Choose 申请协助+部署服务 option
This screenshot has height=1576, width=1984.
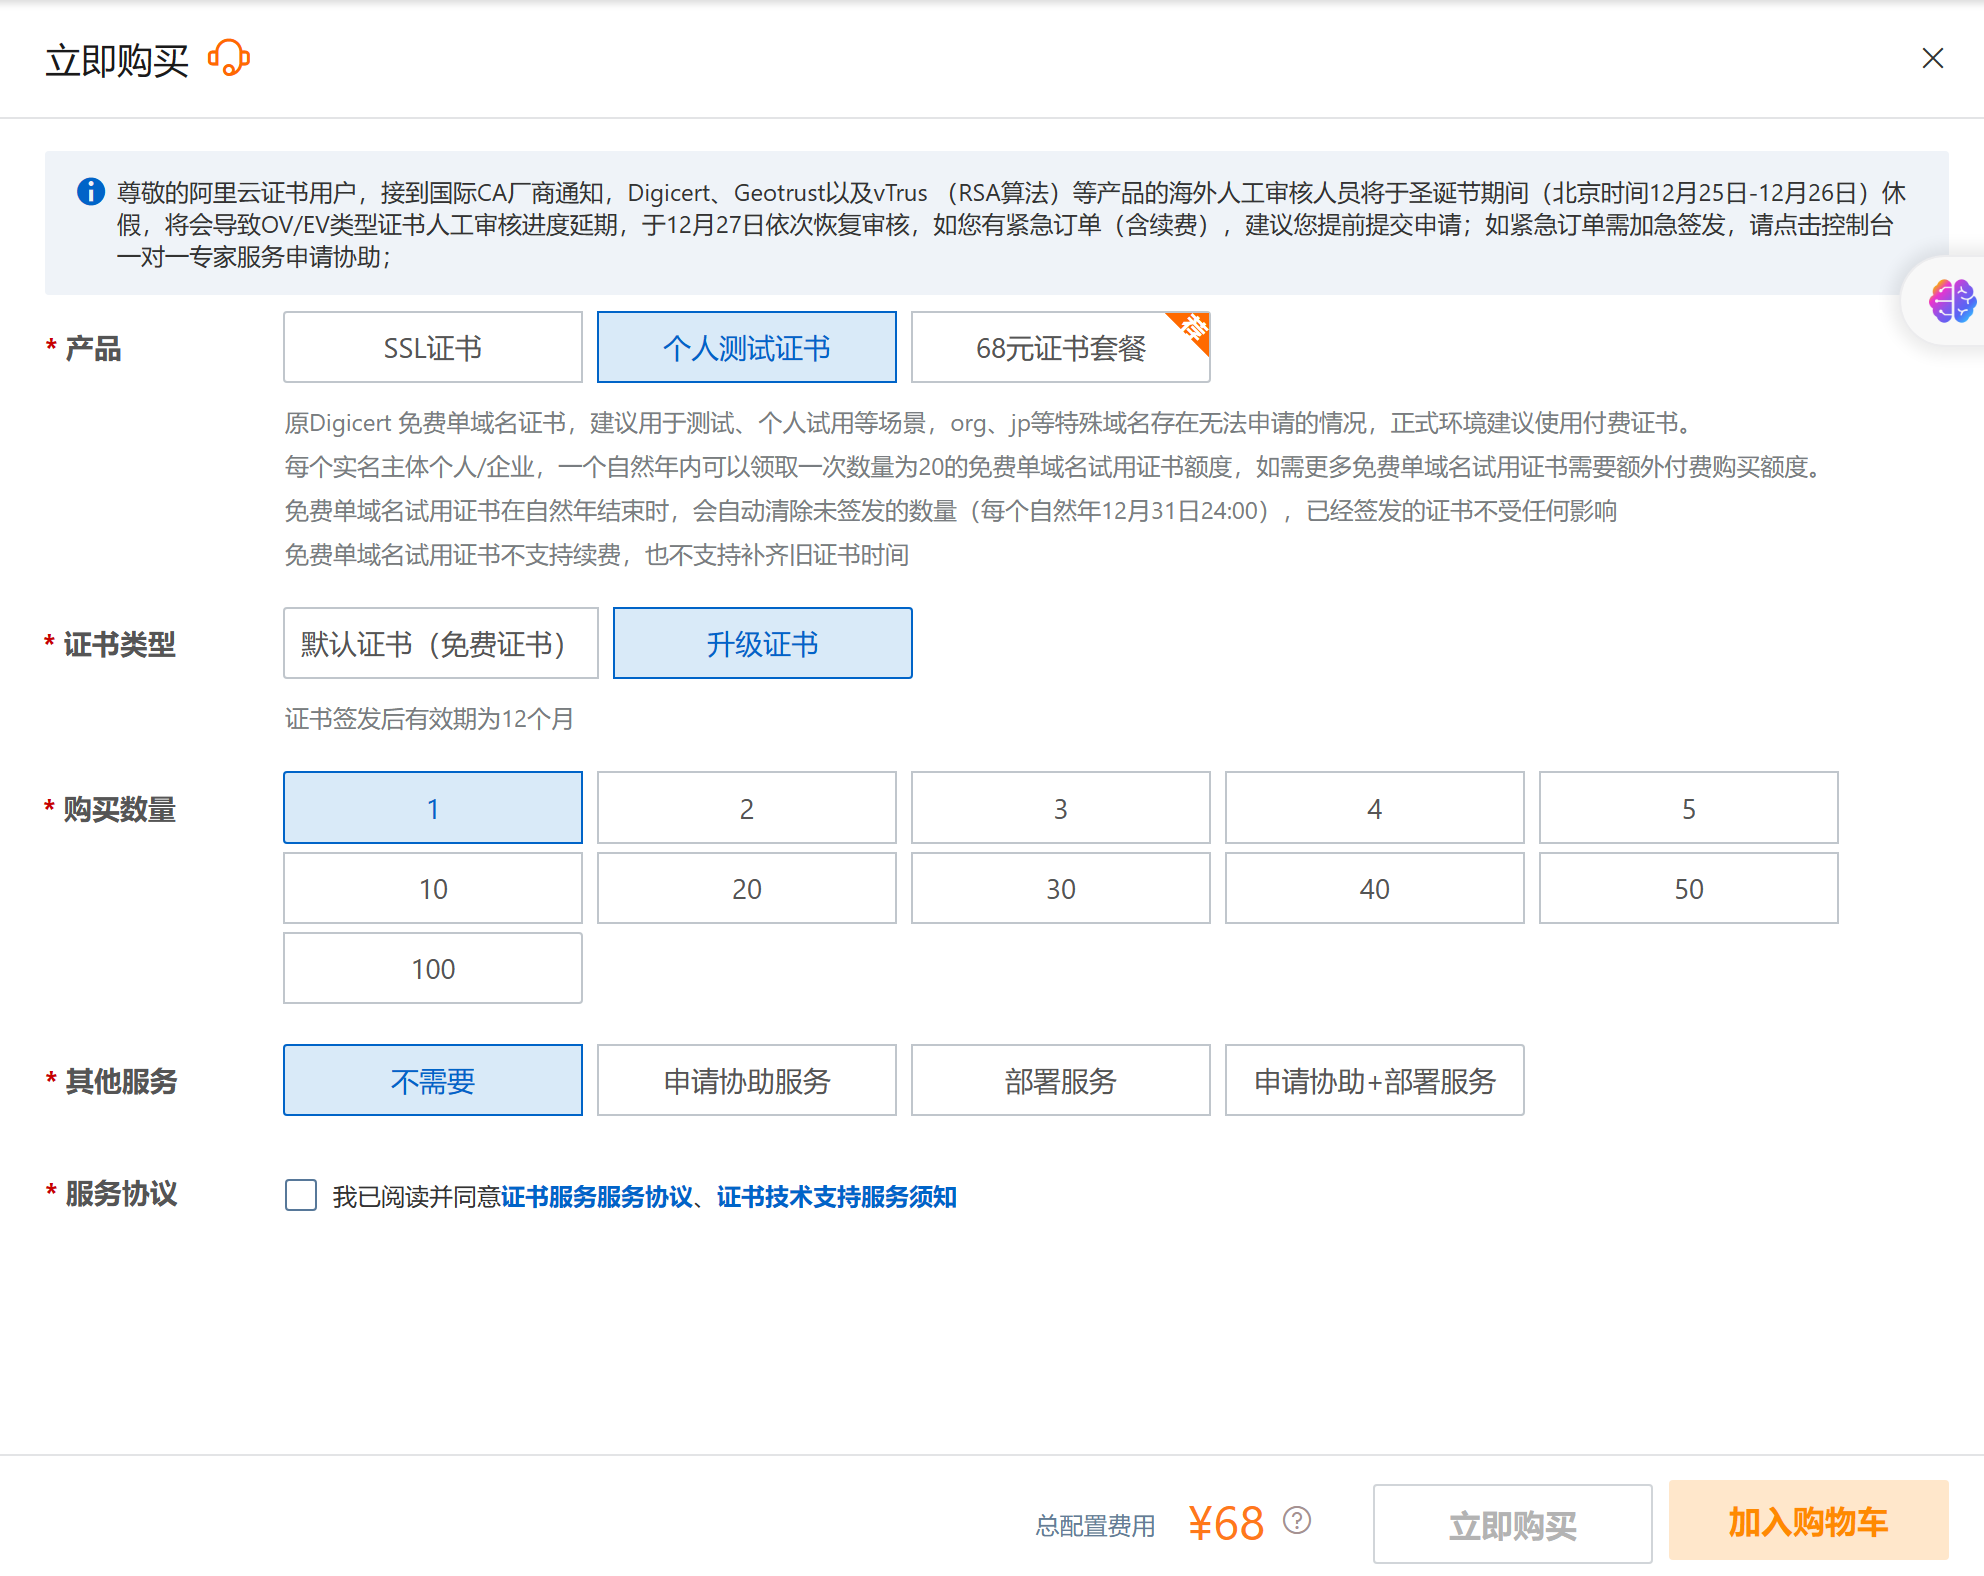(x=1375, y=1080)
